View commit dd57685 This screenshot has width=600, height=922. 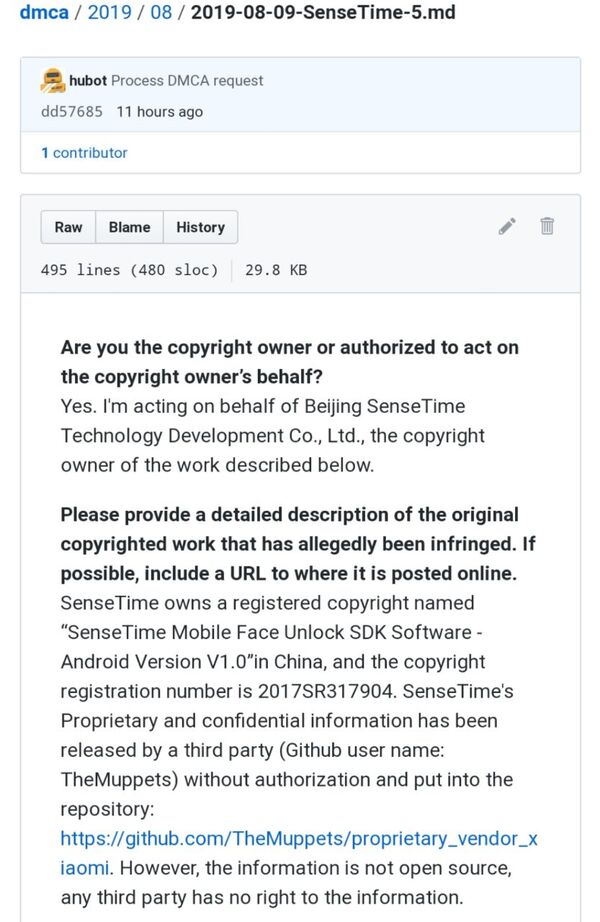coord(71,112)
